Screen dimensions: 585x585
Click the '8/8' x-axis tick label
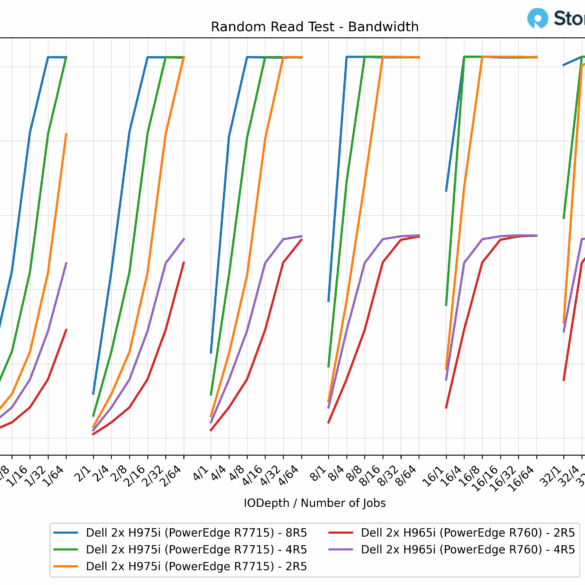[x=355, y=473]
